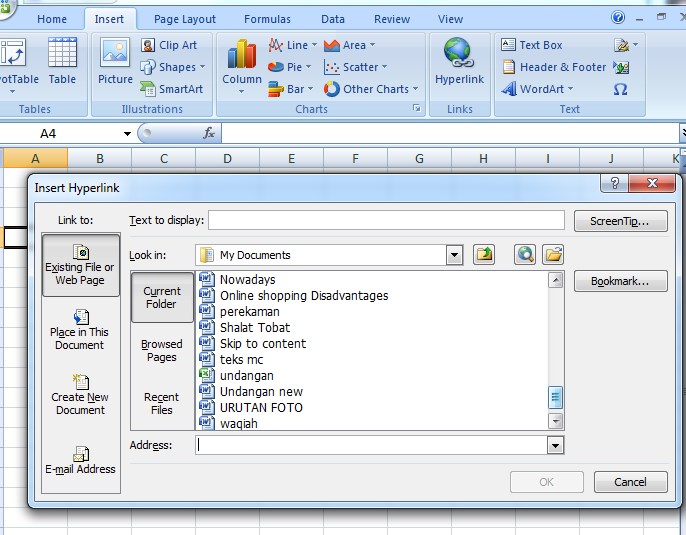Image resolution: width=686 pixels, height=535 pixels.
Task: Insert a Signature Line
Action: [626, 45]
